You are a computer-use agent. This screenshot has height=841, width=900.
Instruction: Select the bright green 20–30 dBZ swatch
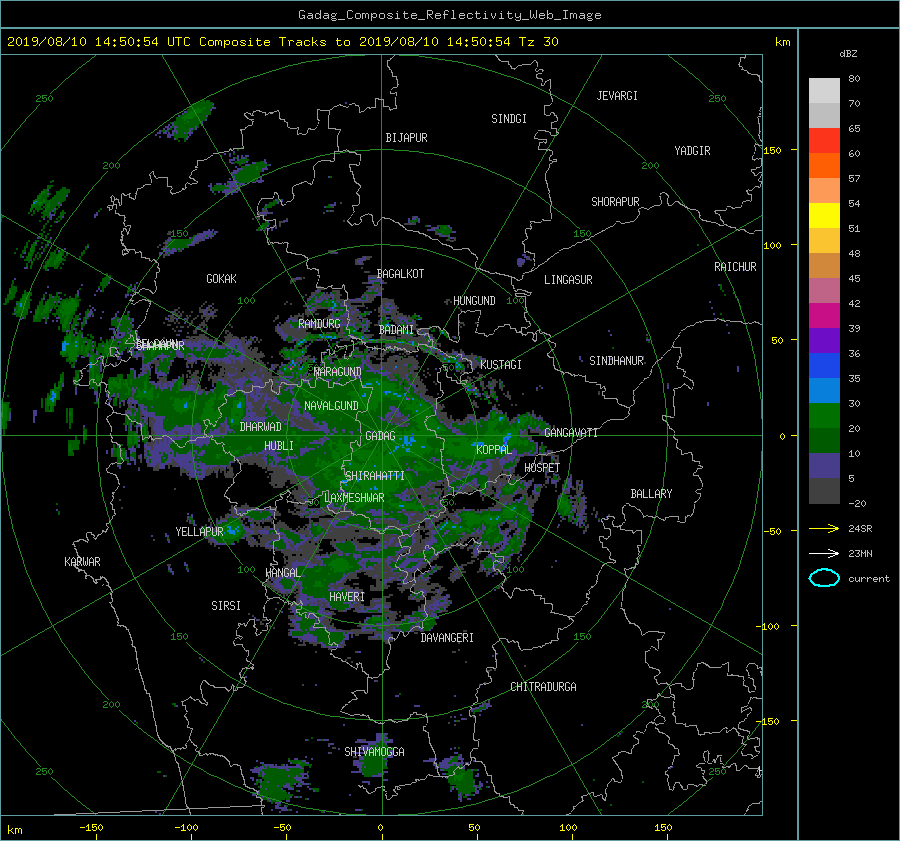point(824,416)
